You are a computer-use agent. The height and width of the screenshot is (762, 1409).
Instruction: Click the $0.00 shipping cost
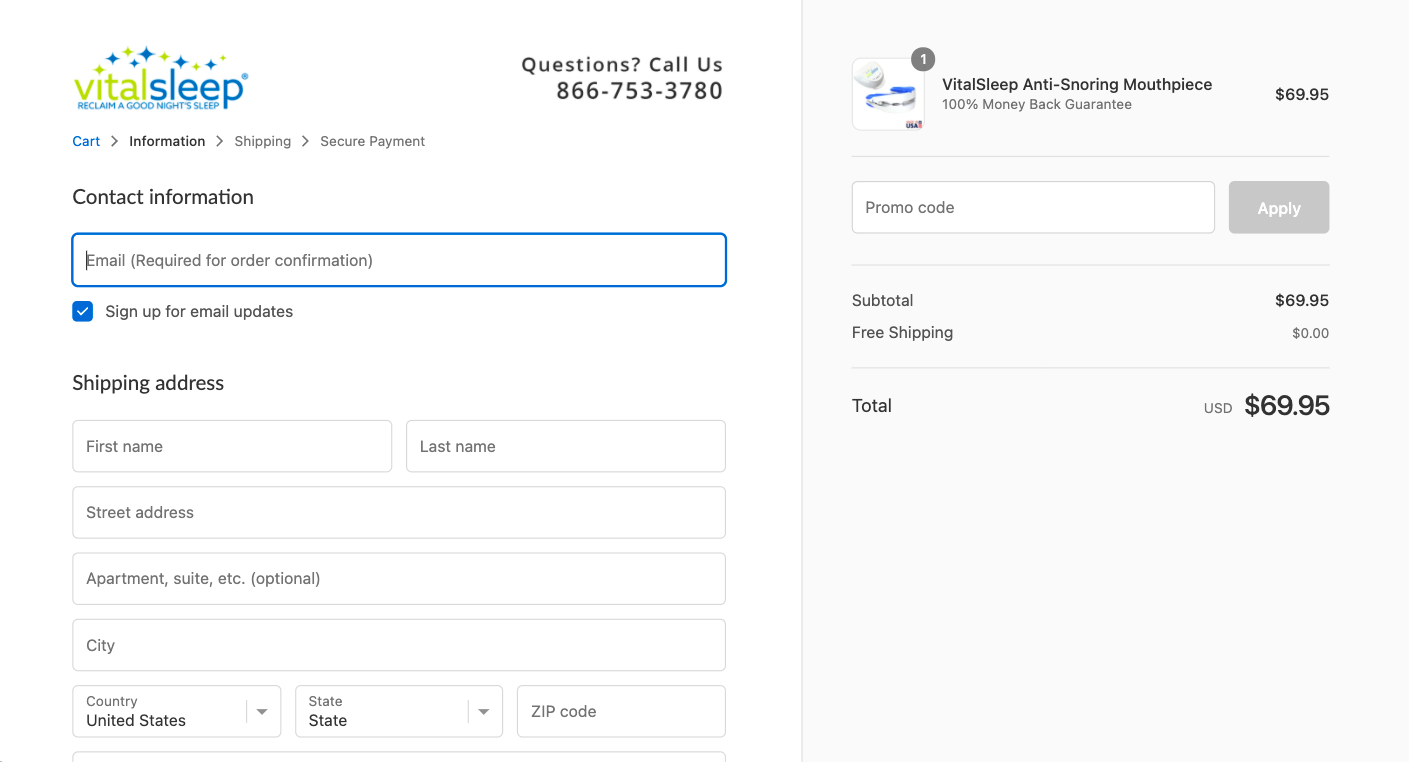pyautogui.click(x=1310, y=333)
